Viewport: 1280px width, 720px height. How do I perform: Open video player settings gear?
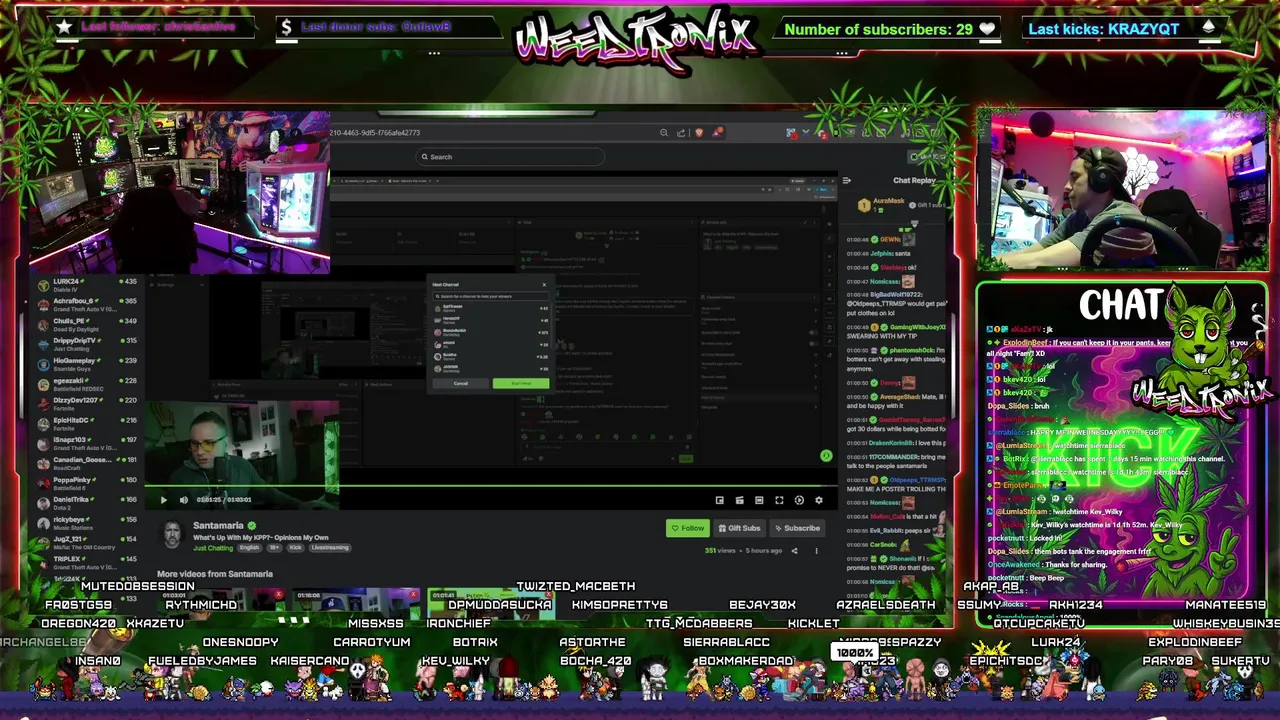[819, 500]
